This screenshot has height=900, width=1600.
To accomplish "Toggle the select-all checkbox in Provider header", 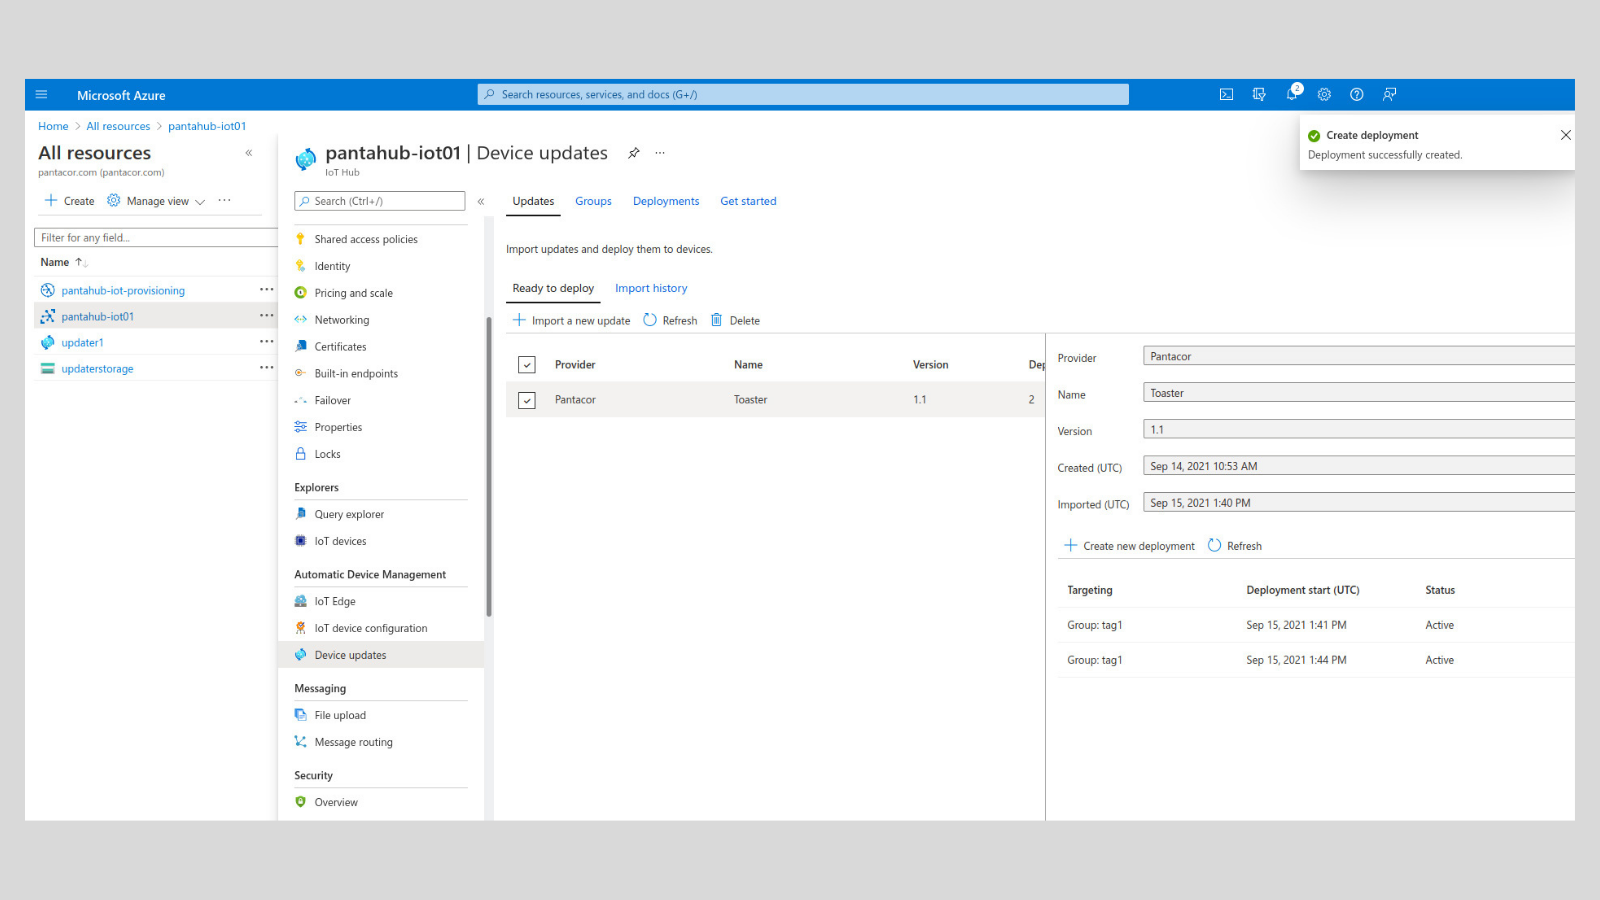I will coord(526,364).
